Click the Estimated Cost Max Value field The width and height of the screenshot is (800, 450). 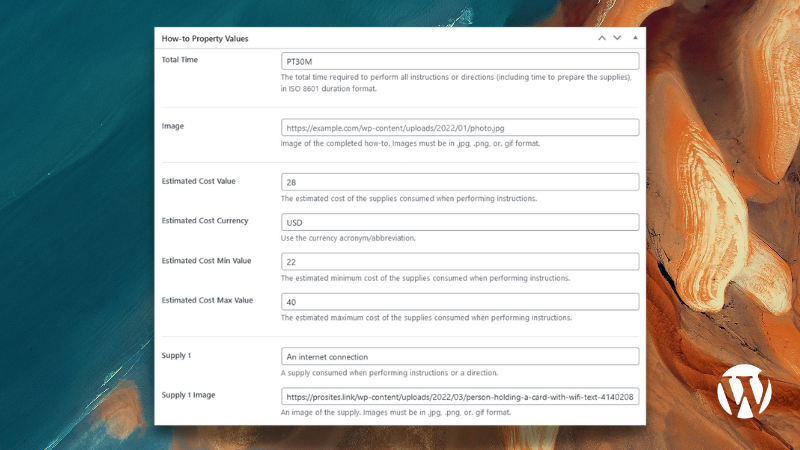click(460, 302)
